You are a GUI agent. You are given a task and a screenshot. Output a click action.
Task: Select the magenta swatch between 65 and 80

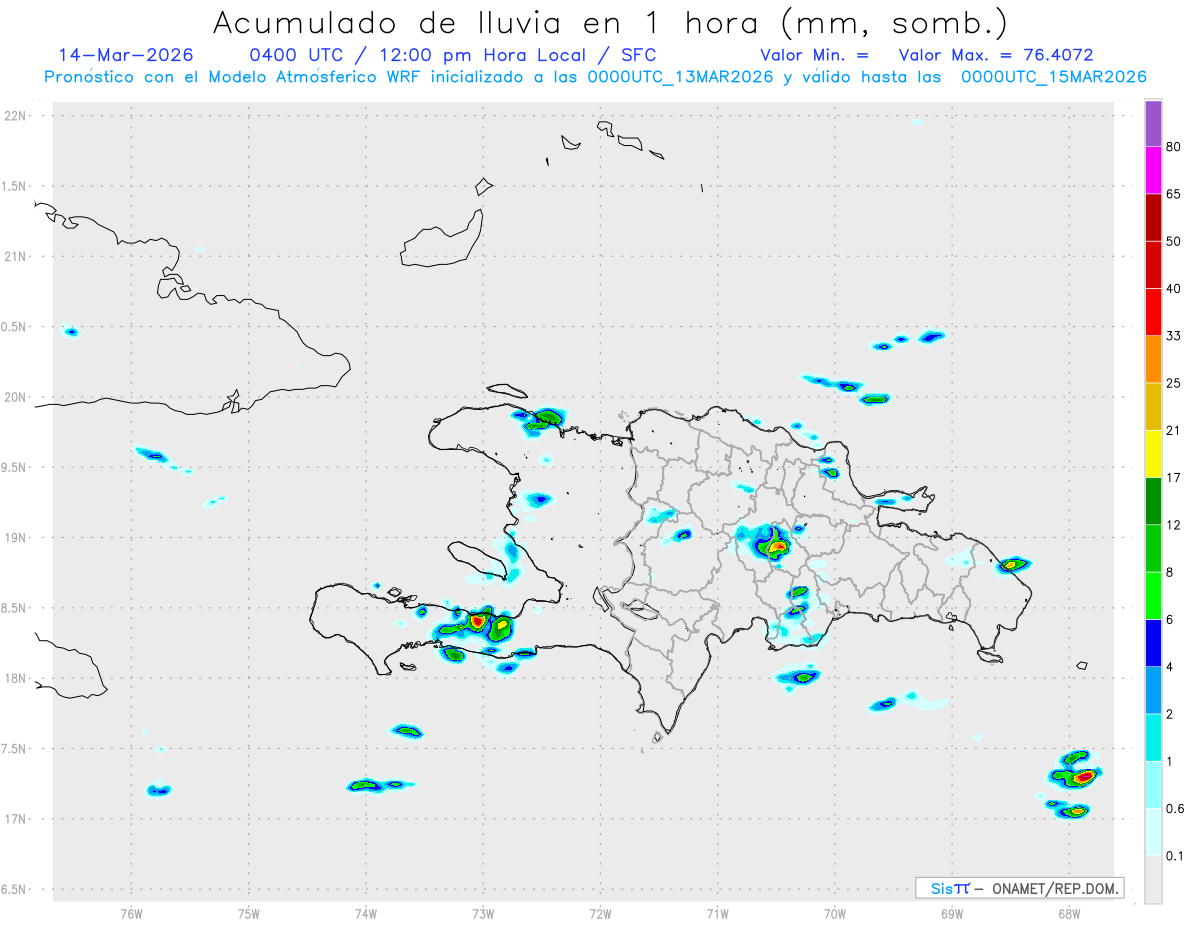click(1153, 170)
